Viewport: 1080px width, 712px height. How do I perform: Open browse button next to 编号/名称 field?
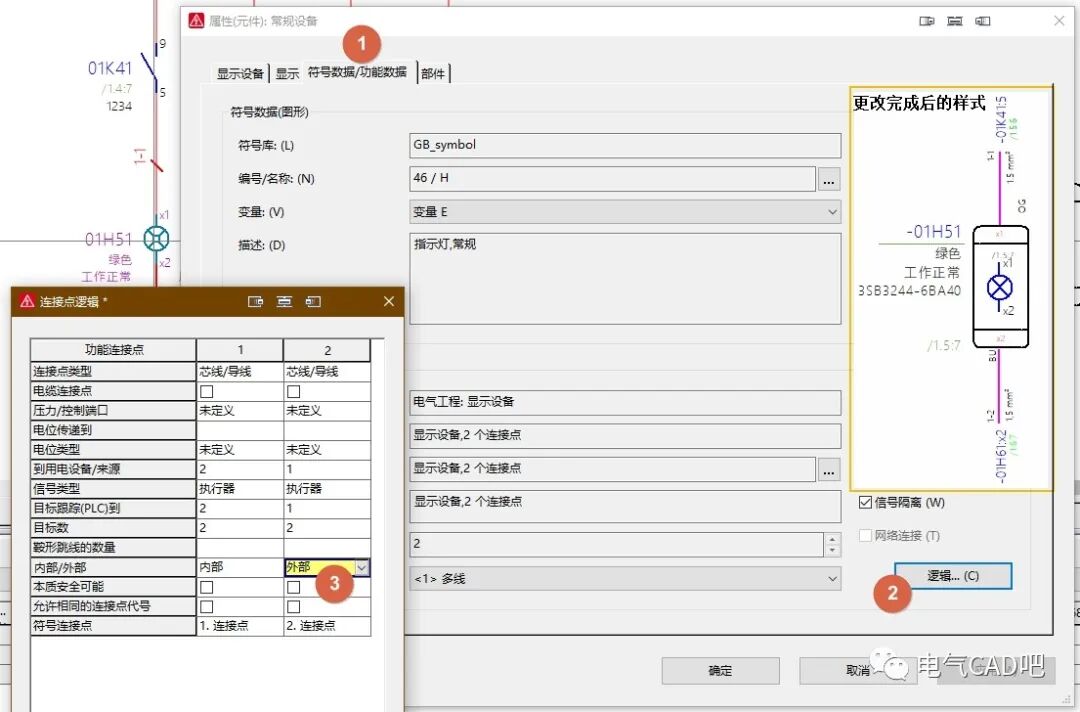tap(829, 179)
